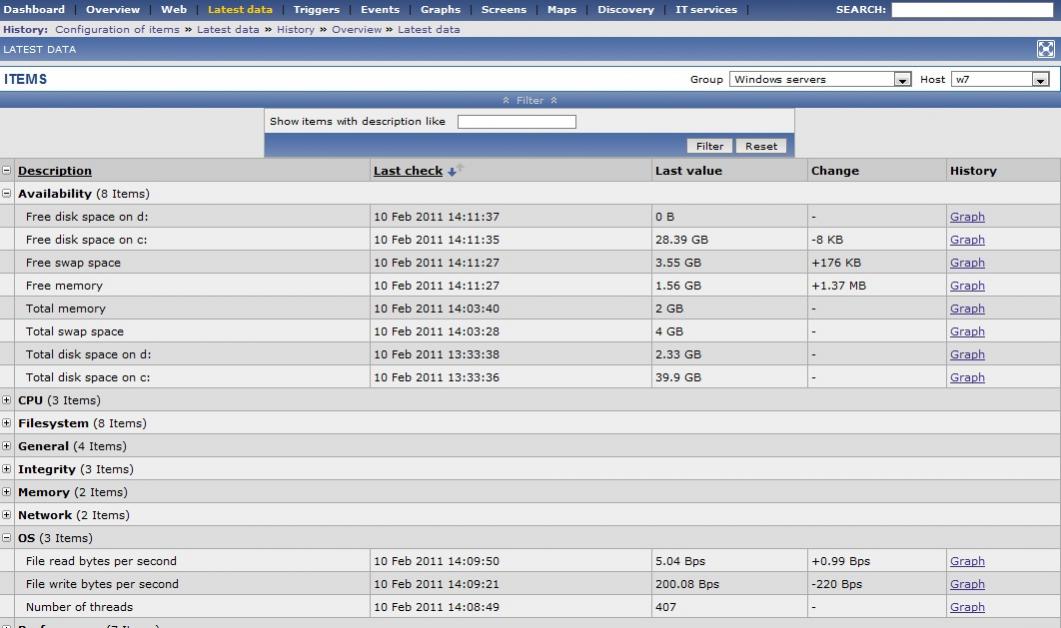The height and width of the screenshot is (628, 1061).
Task: Go to the Overview menu item
Action: coord(112,9)
